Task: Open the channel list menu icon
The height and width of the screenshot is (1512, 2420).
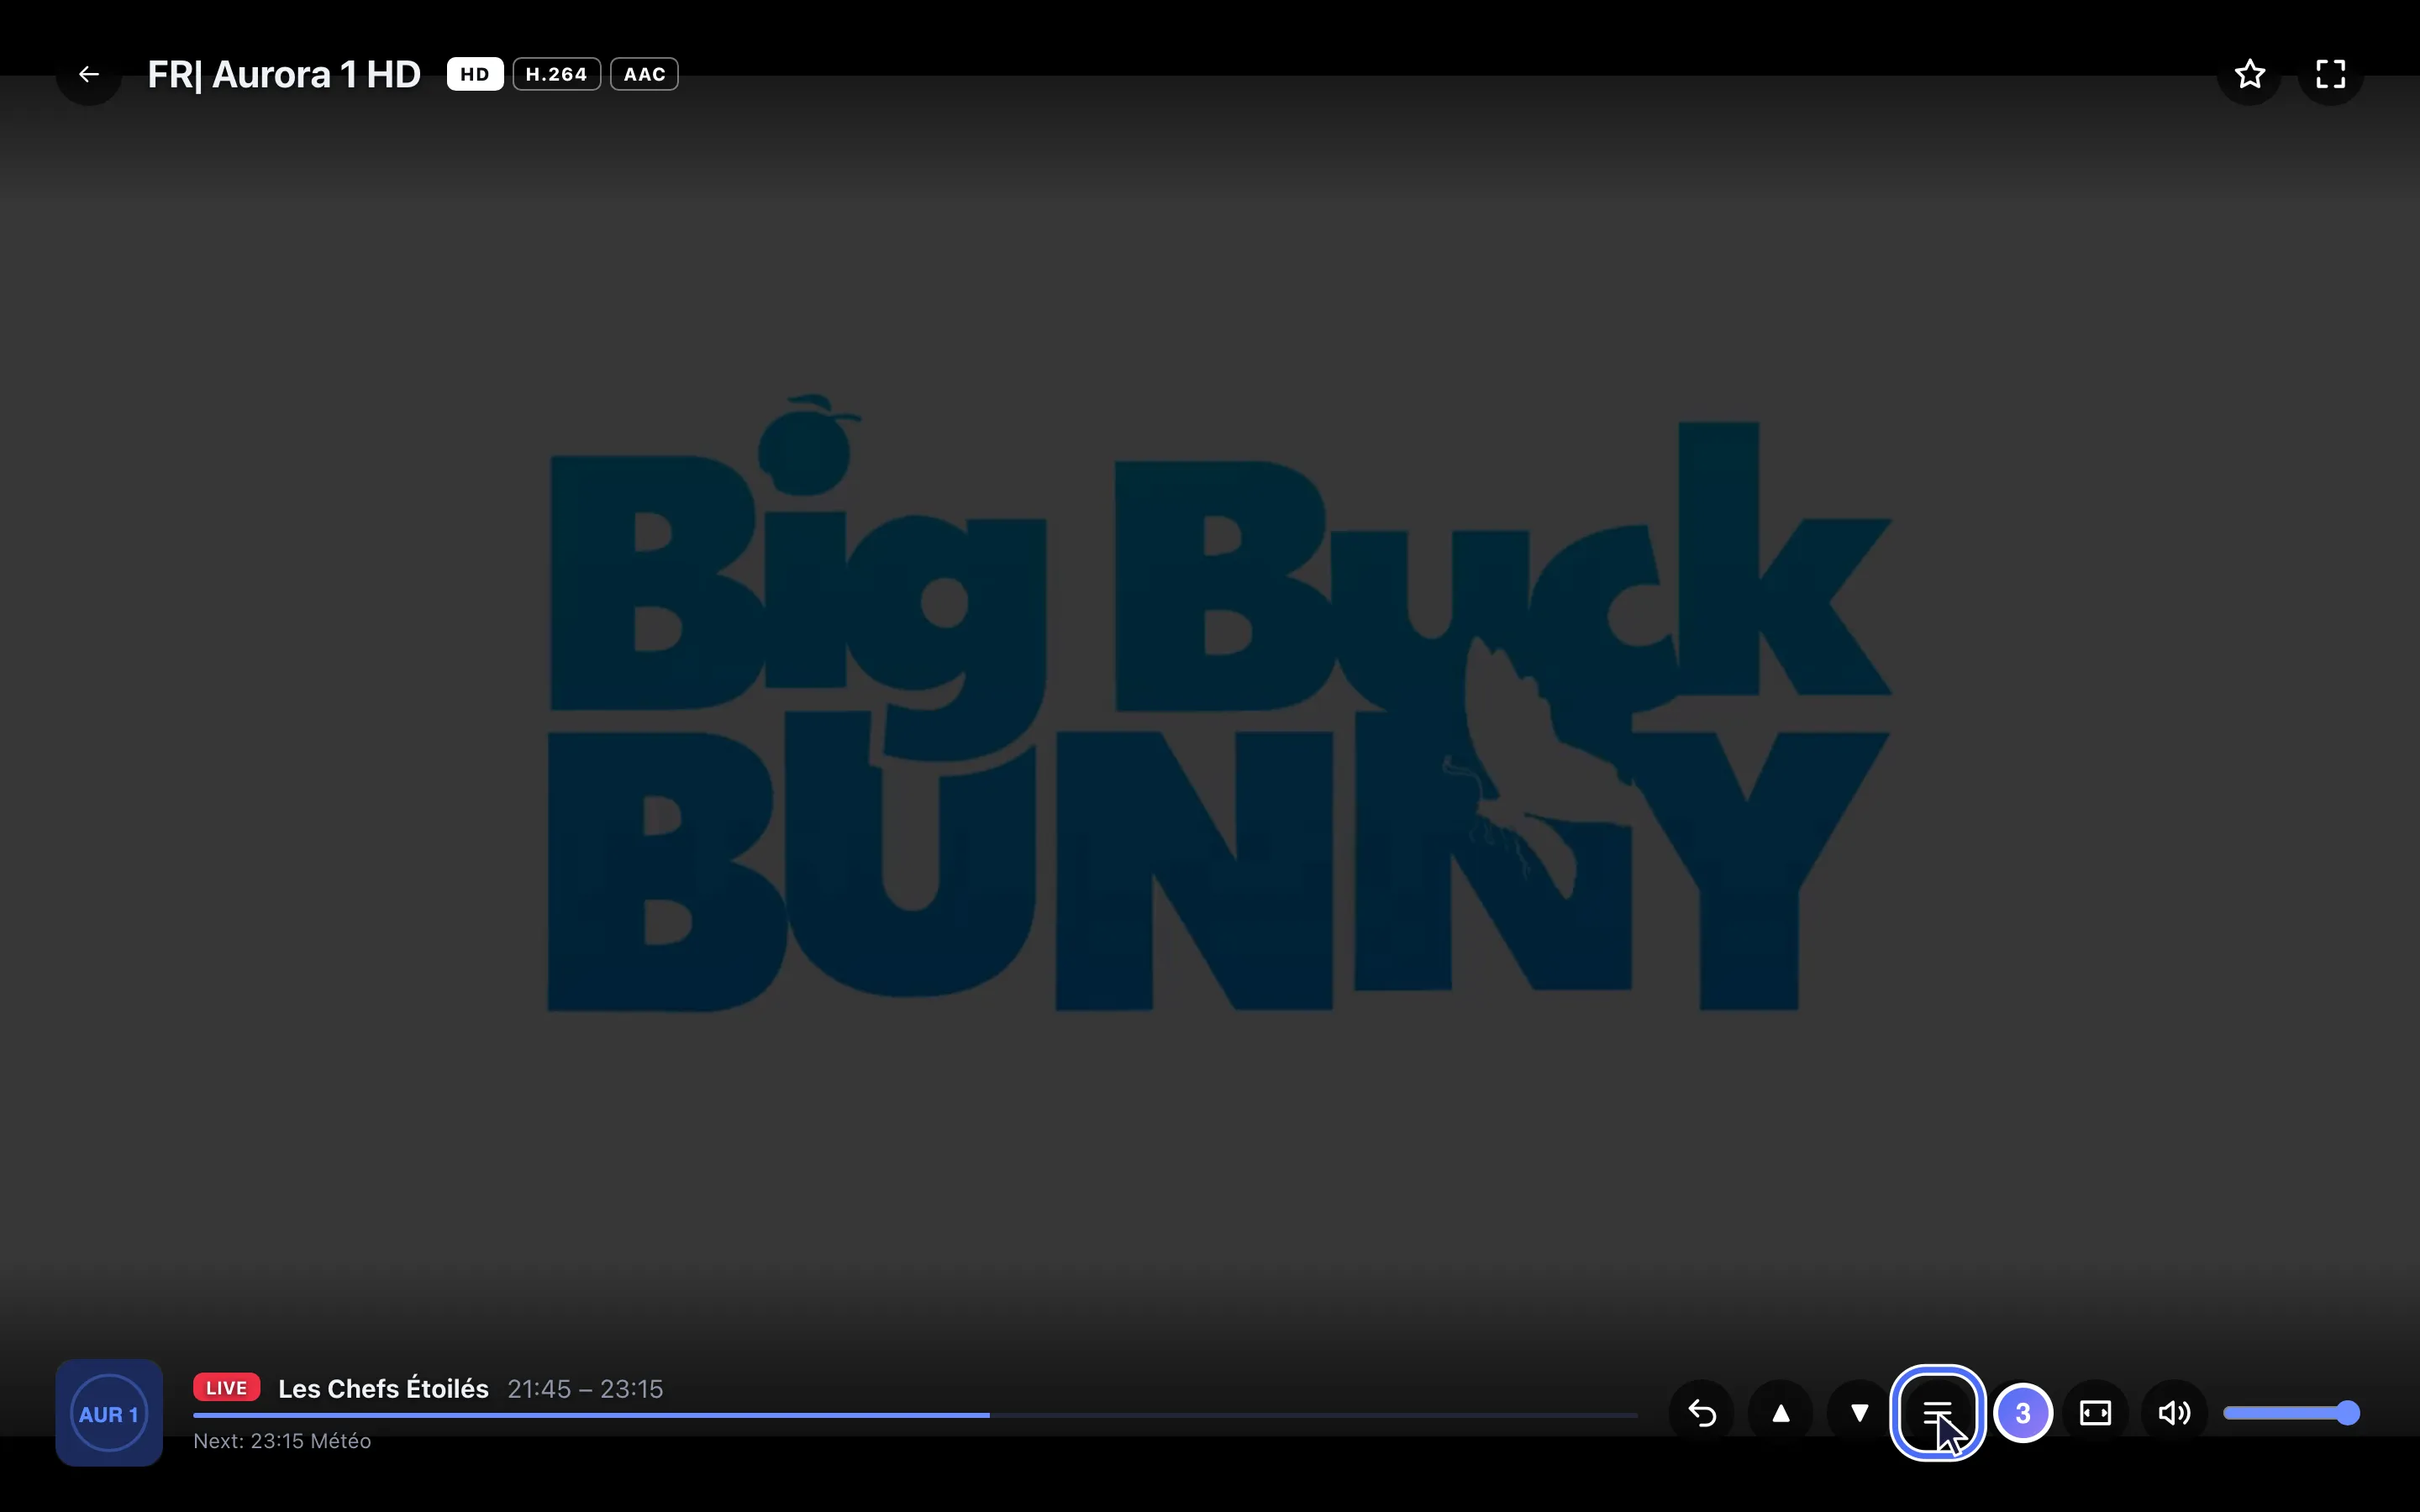Action: click(1938, 1413)
